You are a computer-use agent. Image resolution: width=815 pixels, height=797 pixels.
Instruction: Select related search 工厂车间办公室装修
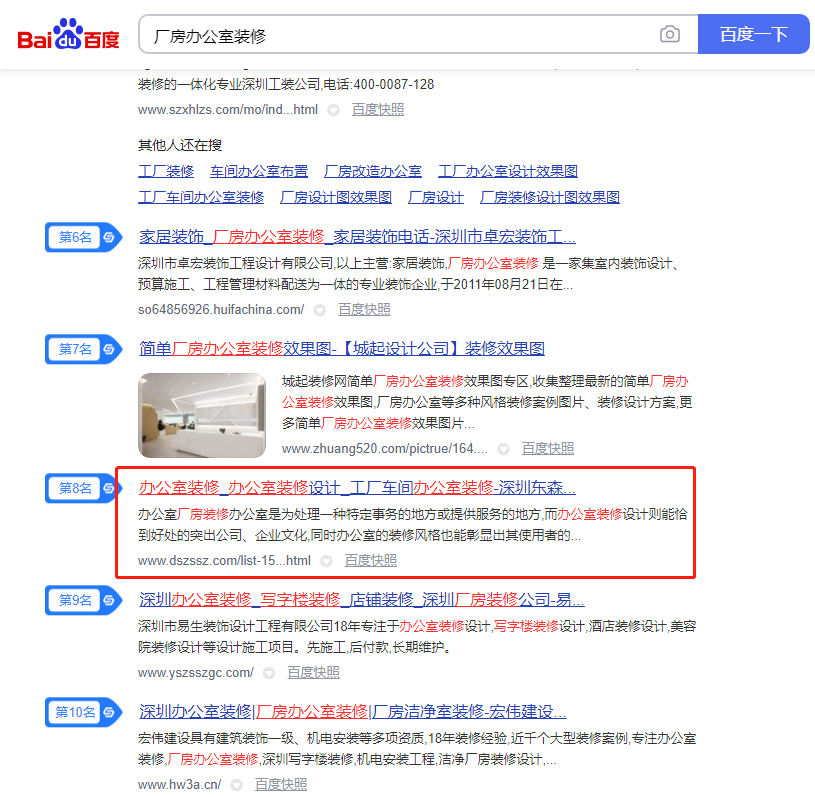201,197
